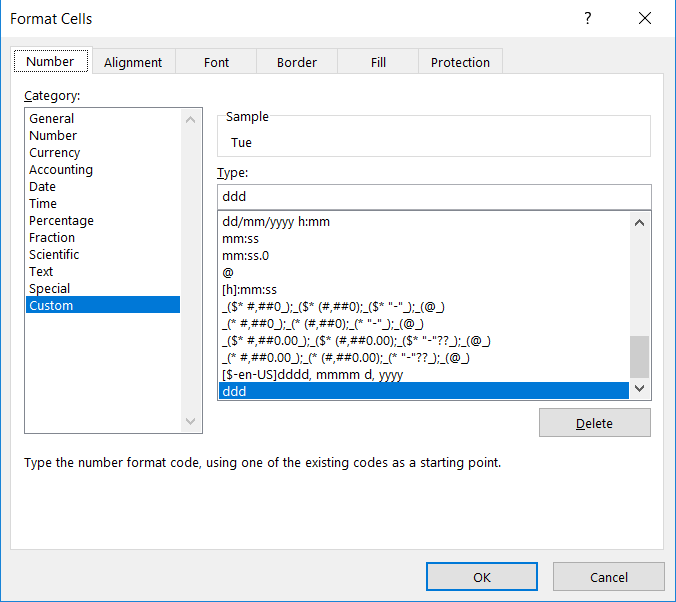The width and height of the screenshot is (676, 602).
Task: Click the Type input field
Action: 433,196
